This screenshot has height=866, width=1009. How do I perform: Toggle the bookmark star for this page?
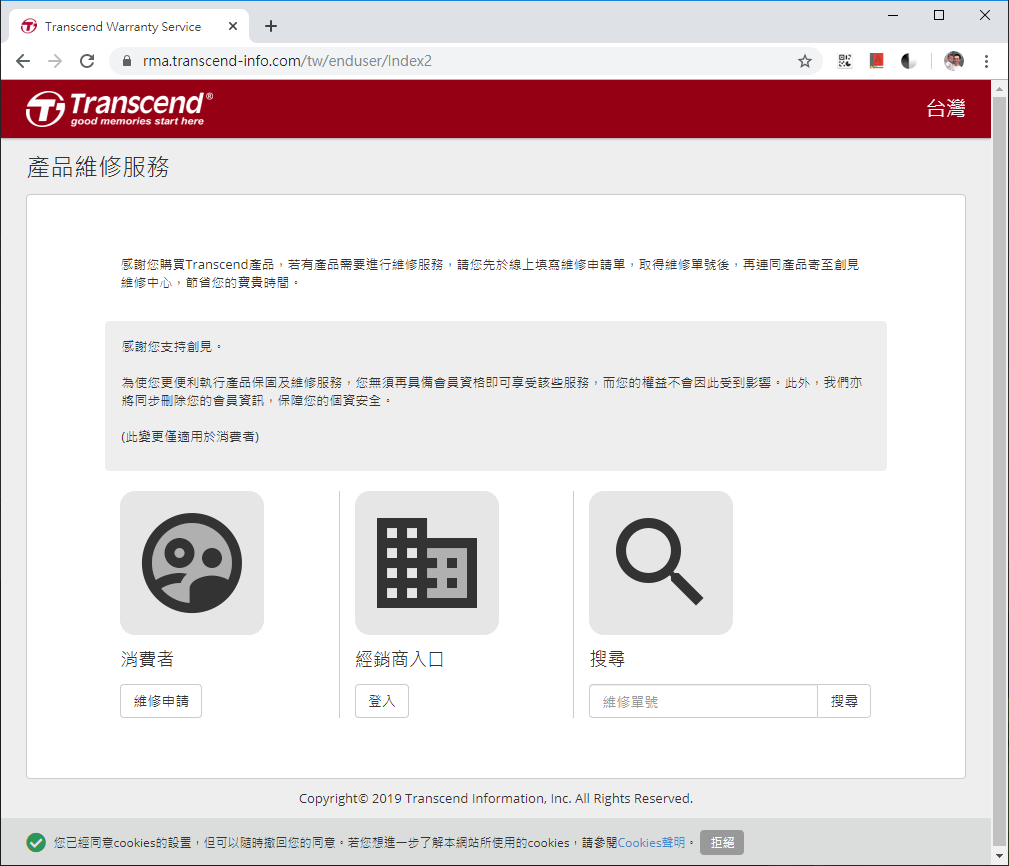805,61
